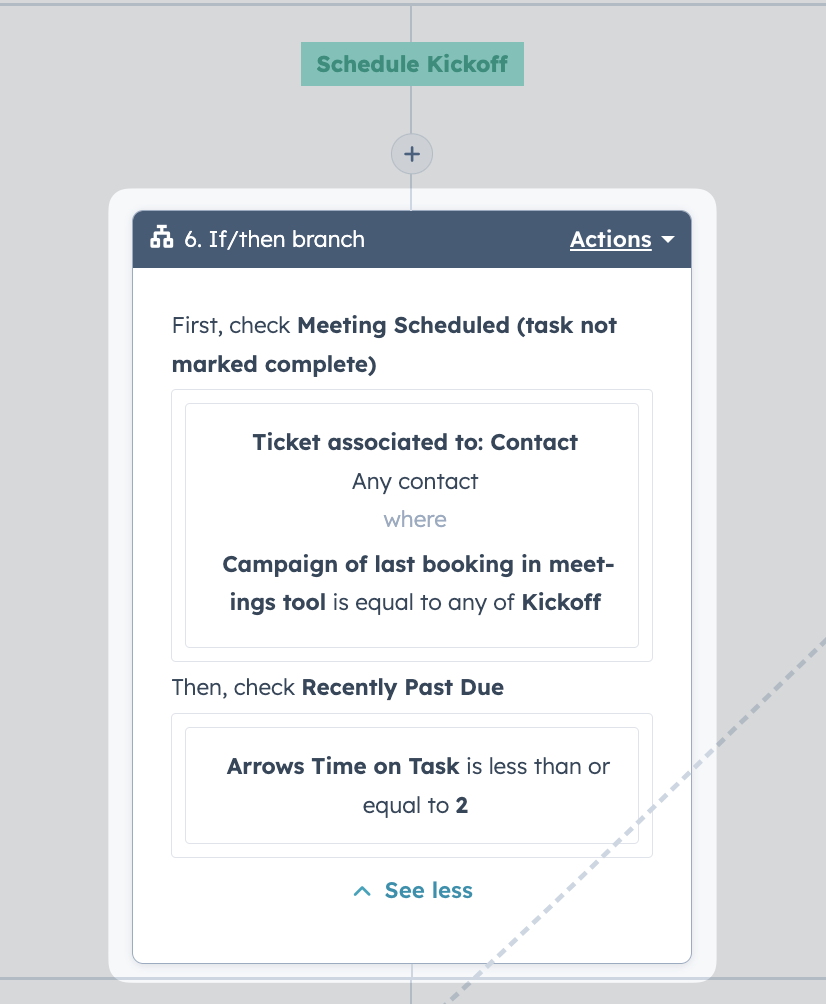Click the empty area below See less
This screenshot has height=1004, width=826.
click(x=412, y=933)
